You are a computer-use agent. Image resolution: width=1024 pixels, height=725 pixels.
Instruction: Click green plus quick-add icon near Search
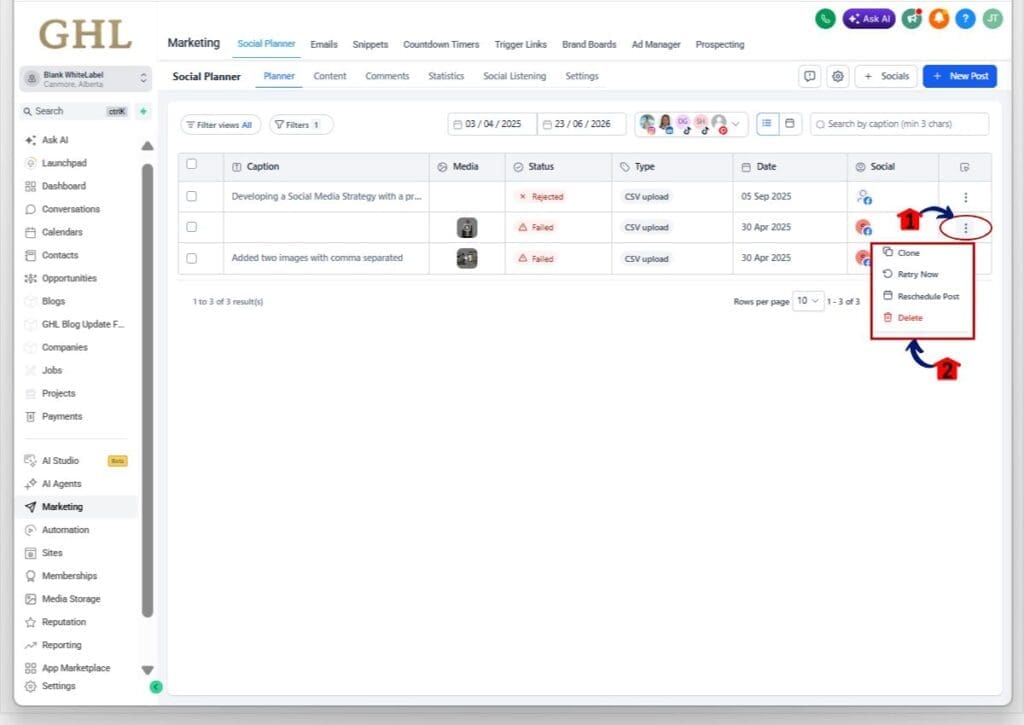(143, 112)
